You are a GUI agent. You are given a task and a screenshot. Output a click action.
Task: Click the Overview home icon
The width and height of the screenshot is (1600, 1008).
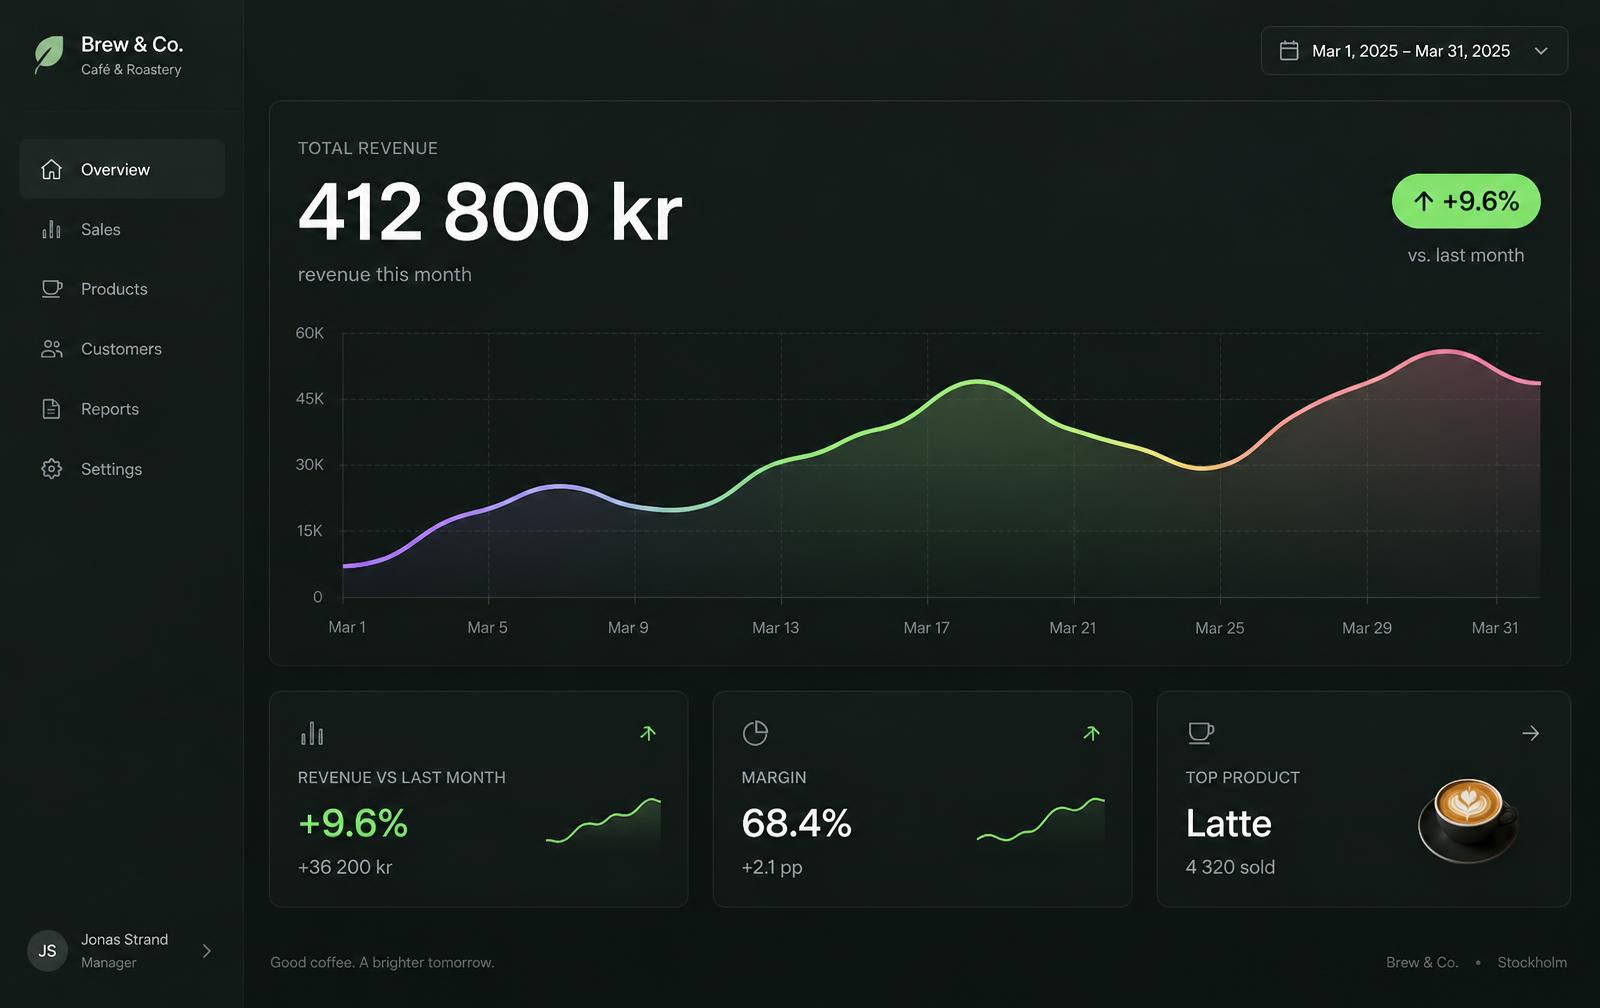51,169
